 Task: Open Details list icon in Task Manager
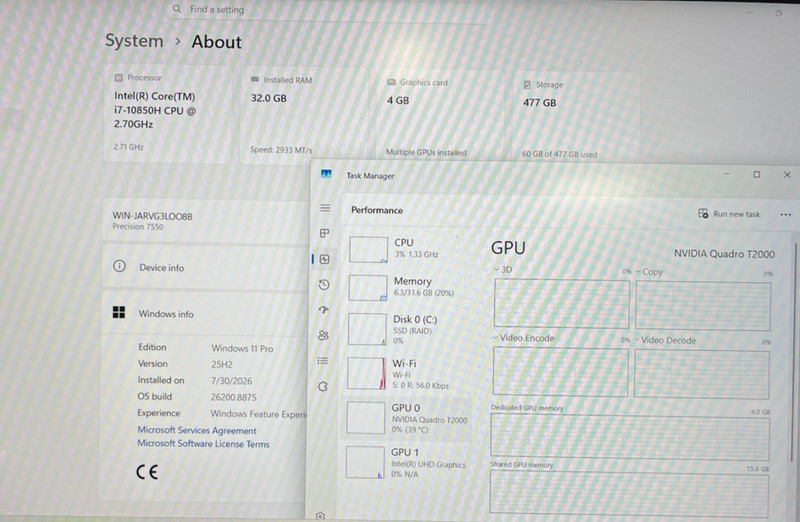322,361
